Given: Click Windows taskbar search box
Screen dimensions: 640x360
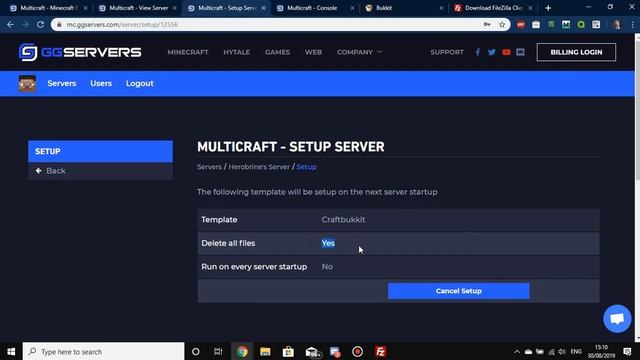Looking at the screenshot, I should coord(103,351).
